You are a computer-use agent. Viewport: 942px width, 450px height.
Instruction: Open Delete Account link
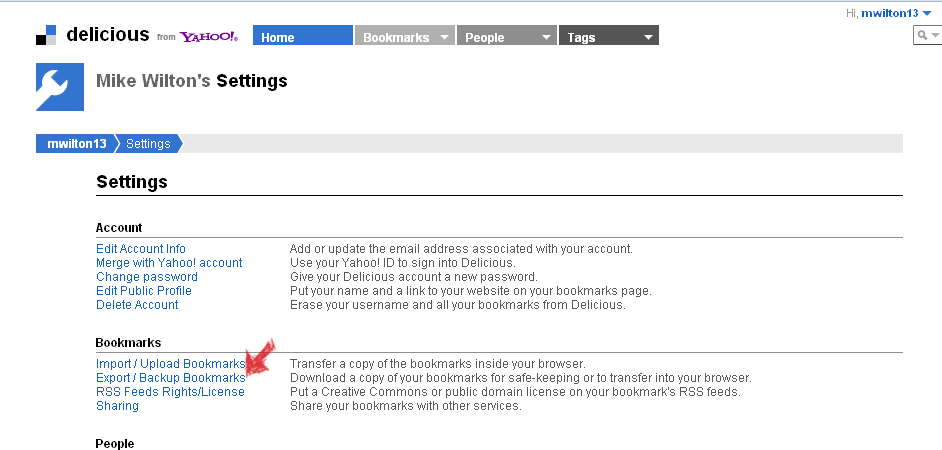pyautogui.click(x=137, y=305)
